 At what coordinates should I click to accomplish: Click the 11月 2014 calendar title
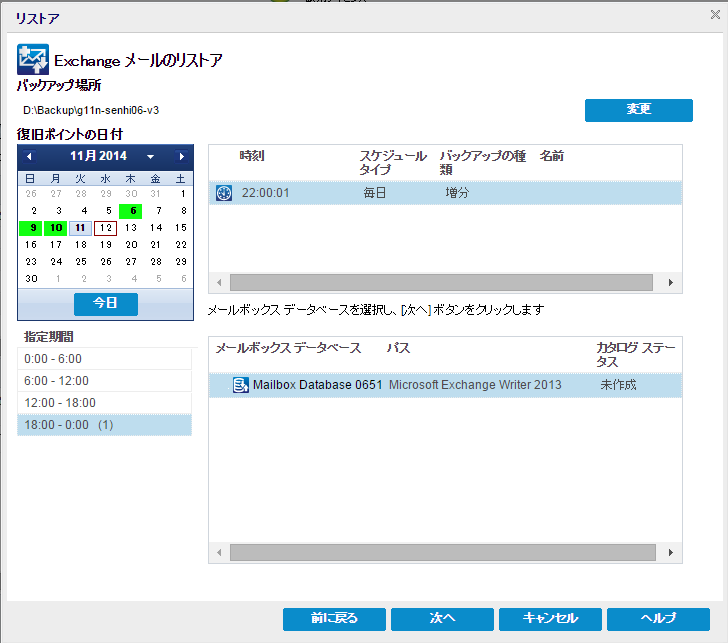pos(98,156)
